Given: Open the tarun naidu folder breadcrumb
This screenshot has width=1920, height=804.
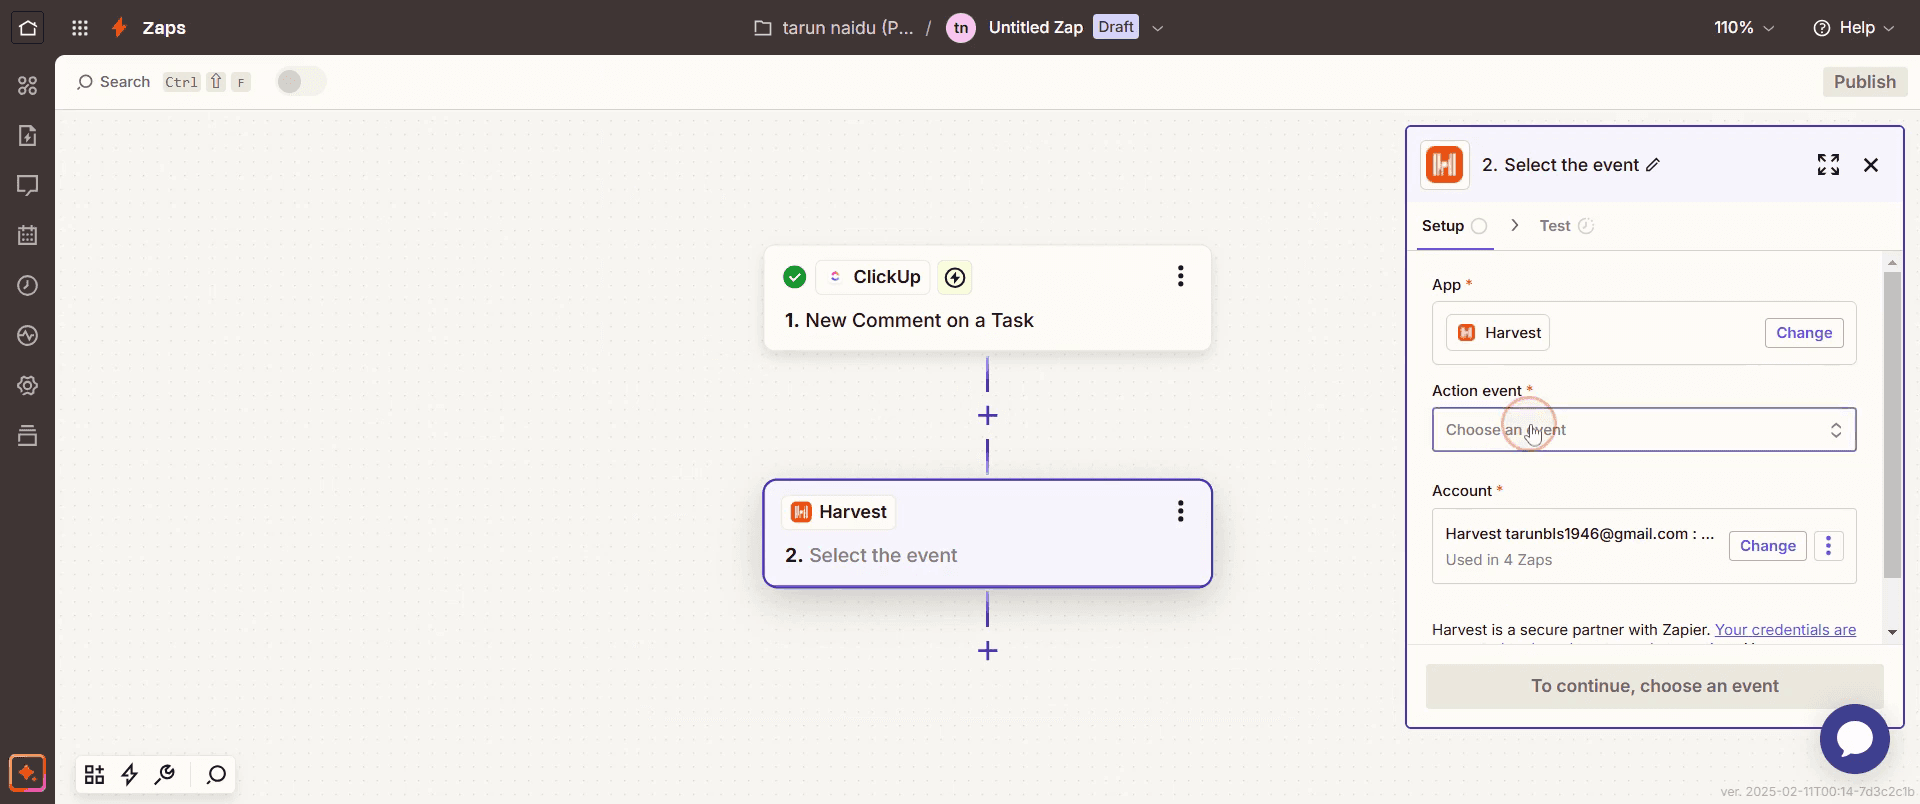Looking at the screenshot, I should coord(834,28).
